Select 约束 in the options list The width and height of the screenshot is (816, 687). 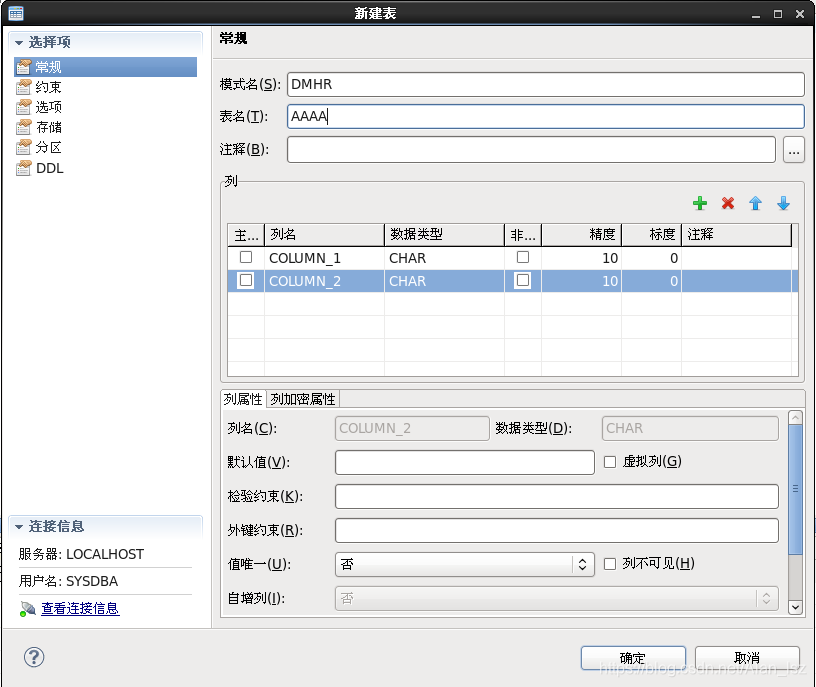pyautogui.click(x=48, y=87)
